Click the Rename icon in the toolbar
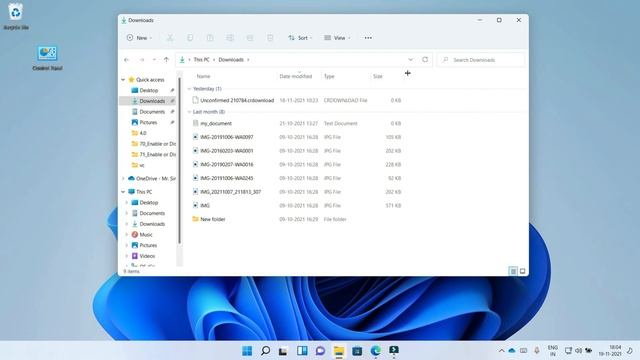The width and height of the screenshot is (640, 360). point(230,38)
